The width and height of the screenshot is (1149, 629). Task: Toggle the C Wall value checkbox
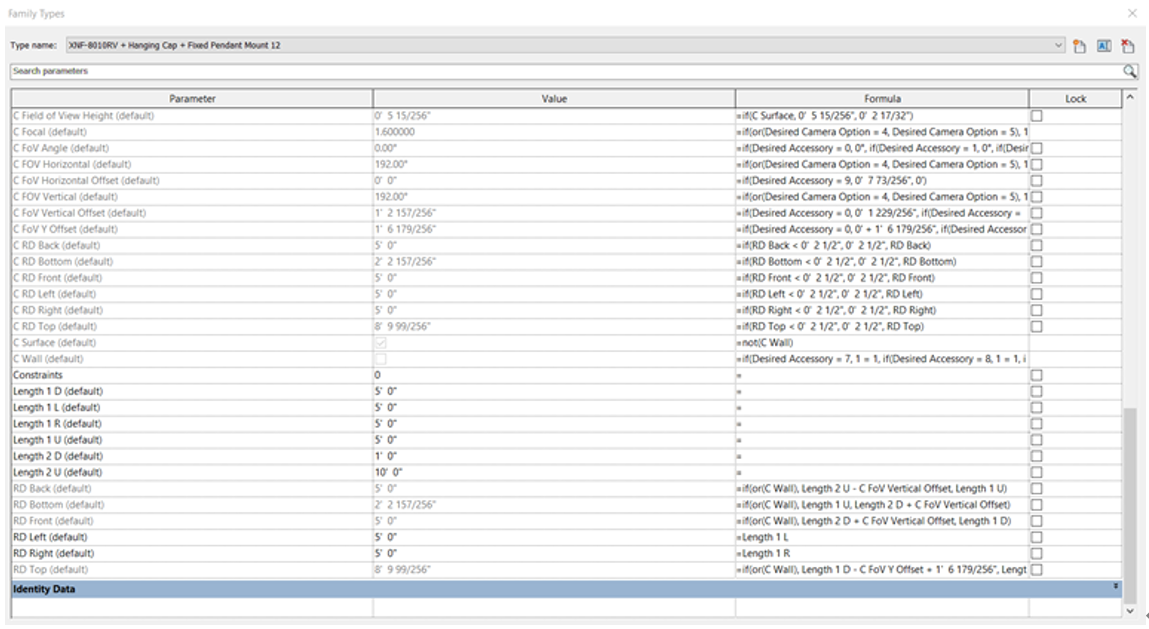pyautogui.click(x=379, y=359)
